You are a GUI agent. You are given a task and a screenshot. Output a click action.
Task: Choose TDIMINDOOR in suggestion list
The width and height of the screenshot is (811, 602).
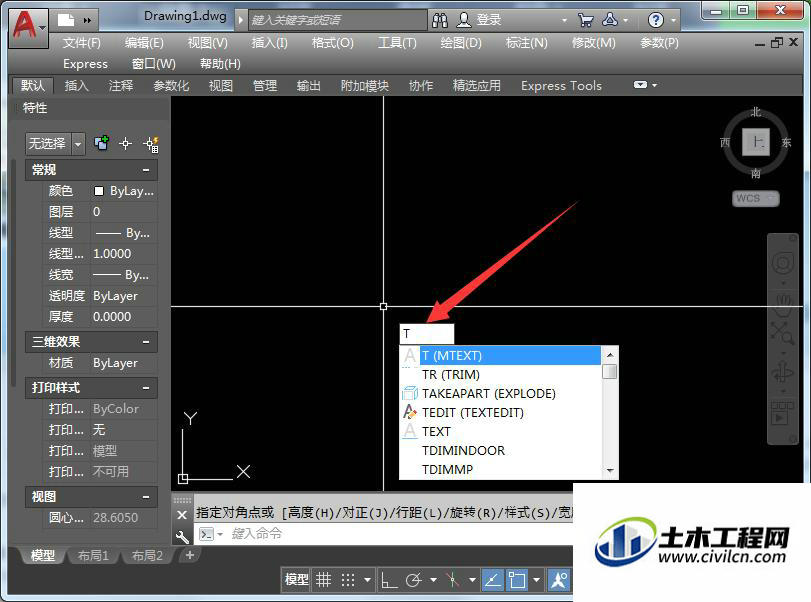tap(501, 450)
